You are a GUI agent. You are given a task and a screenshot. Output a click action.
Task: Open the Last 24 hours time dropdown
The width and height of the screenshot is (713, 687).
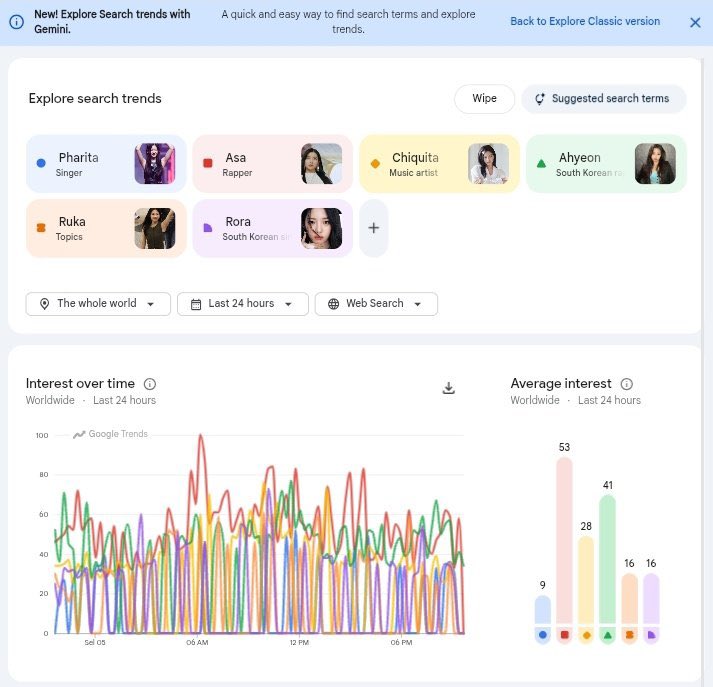[x=243, y=304]
